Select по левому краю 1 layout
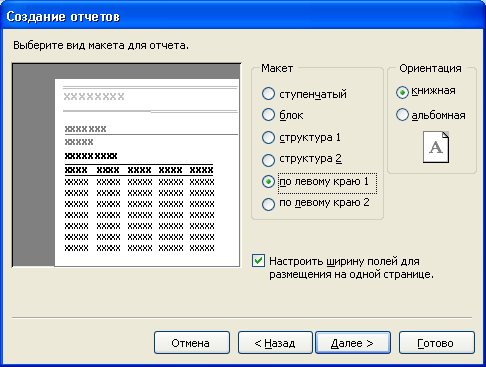Image resolution: width=486 pixels, height=367 pixels. [268, 182]
